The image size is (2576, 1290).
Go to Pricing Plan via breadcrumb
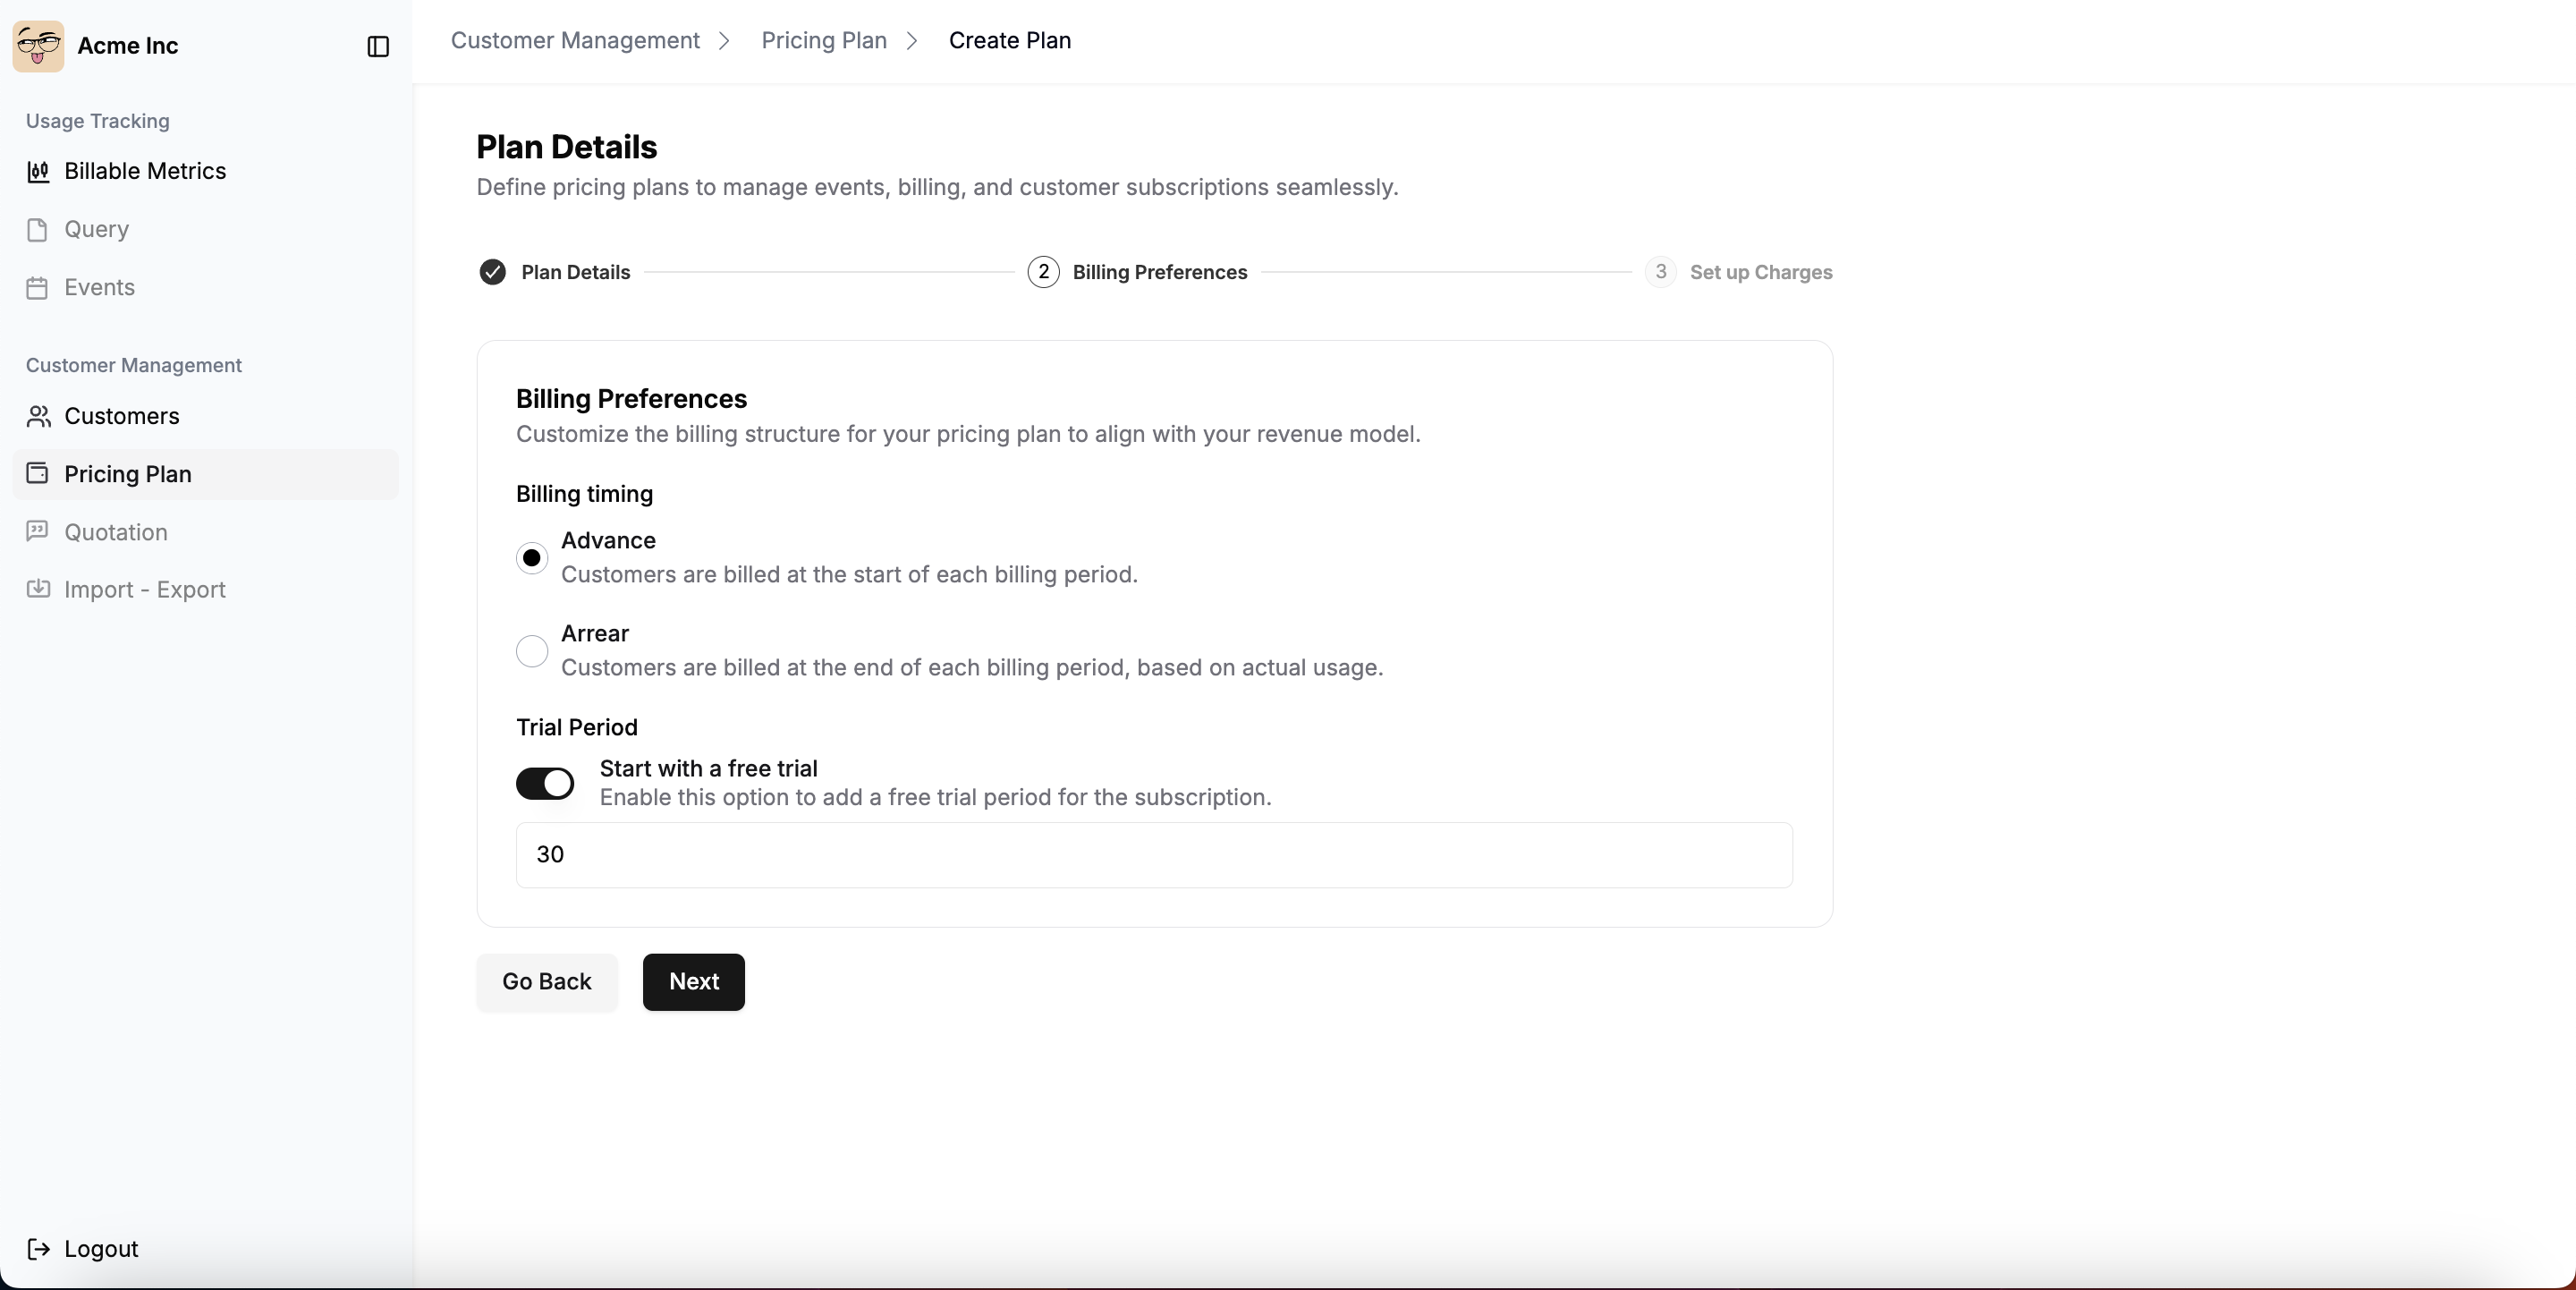tap(822, 40)
